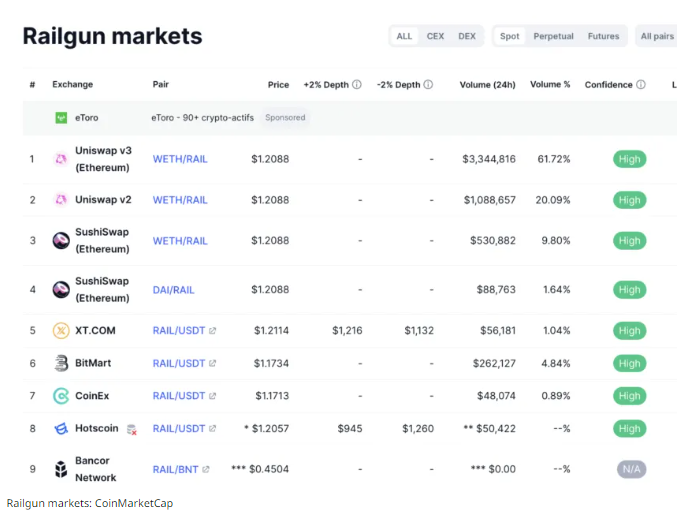The height and width of the screenshot is (510, 699).
Task: Sort the table by Volume (24h) header
Action: (x=487, y=85)
